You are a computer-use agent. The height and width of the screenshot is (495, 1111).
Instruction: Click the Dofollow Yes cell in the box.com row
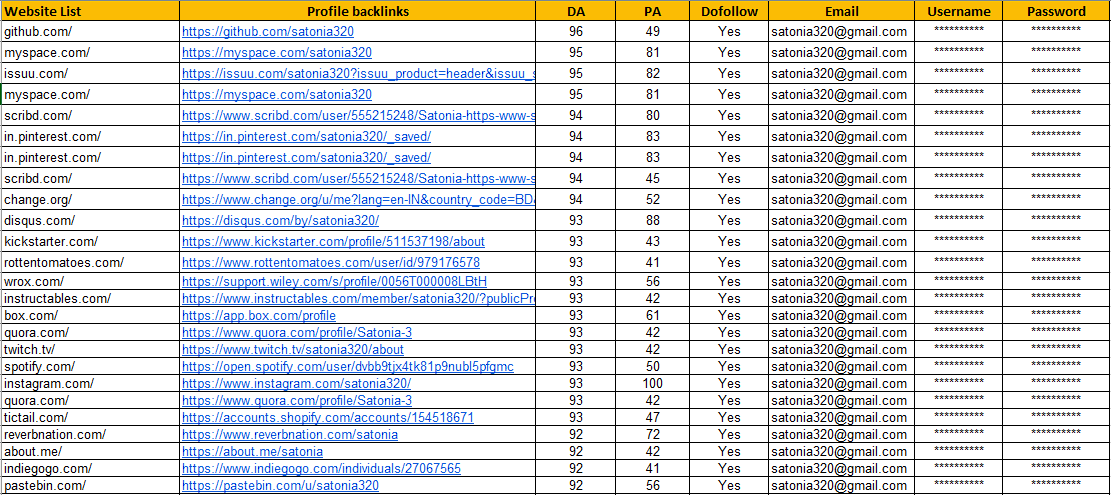(729, 316)
